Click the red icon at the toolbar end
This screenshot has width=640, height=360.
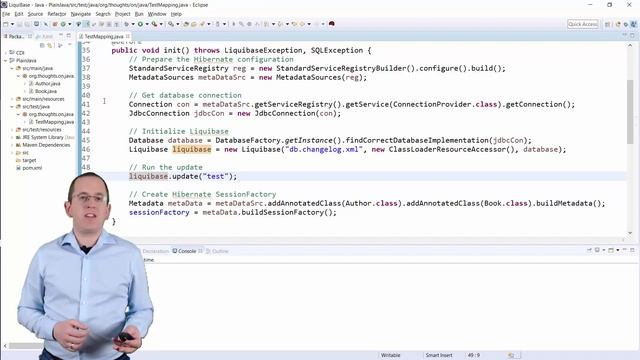point(331,24)
